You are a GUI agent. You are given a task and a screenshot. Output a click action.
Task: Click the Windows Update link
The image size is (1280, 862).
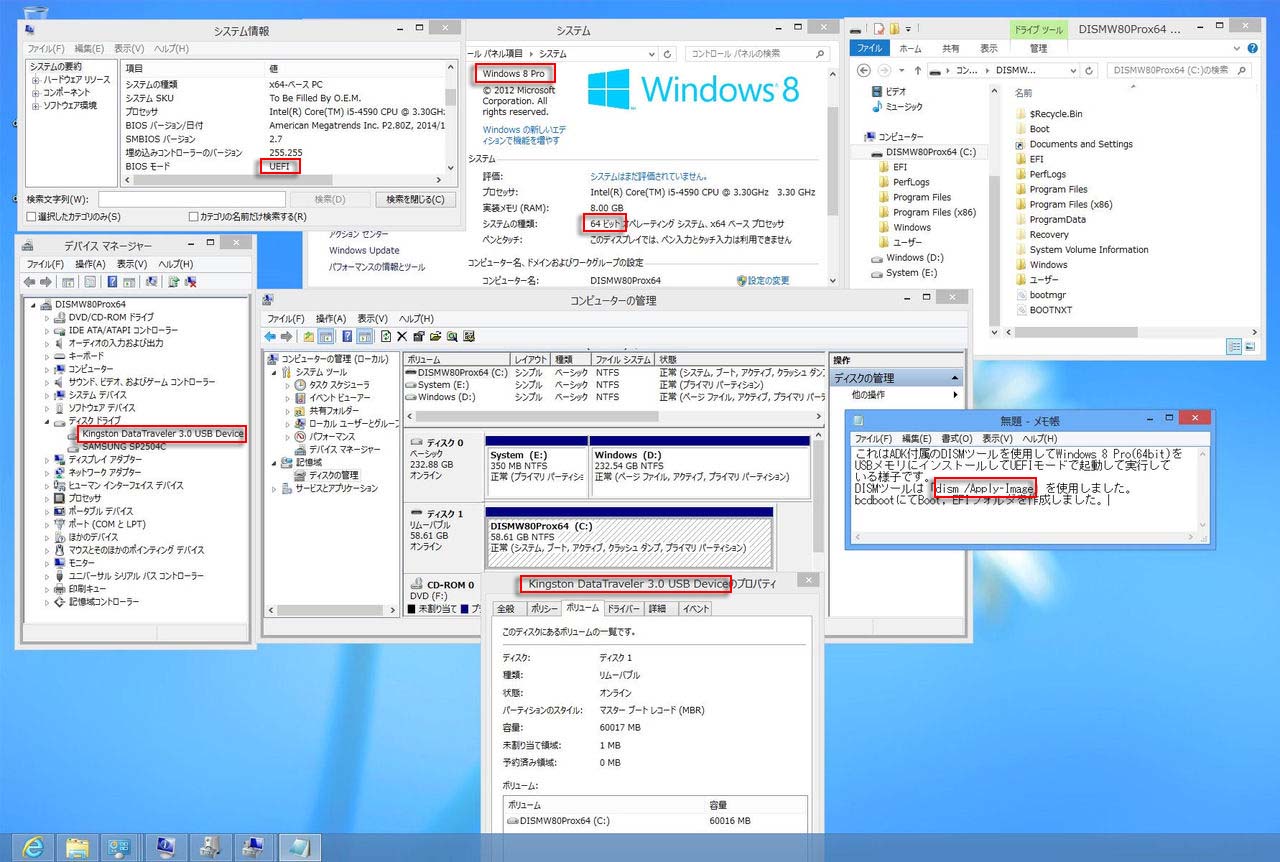pyautogui.click(x=364, y=251)
